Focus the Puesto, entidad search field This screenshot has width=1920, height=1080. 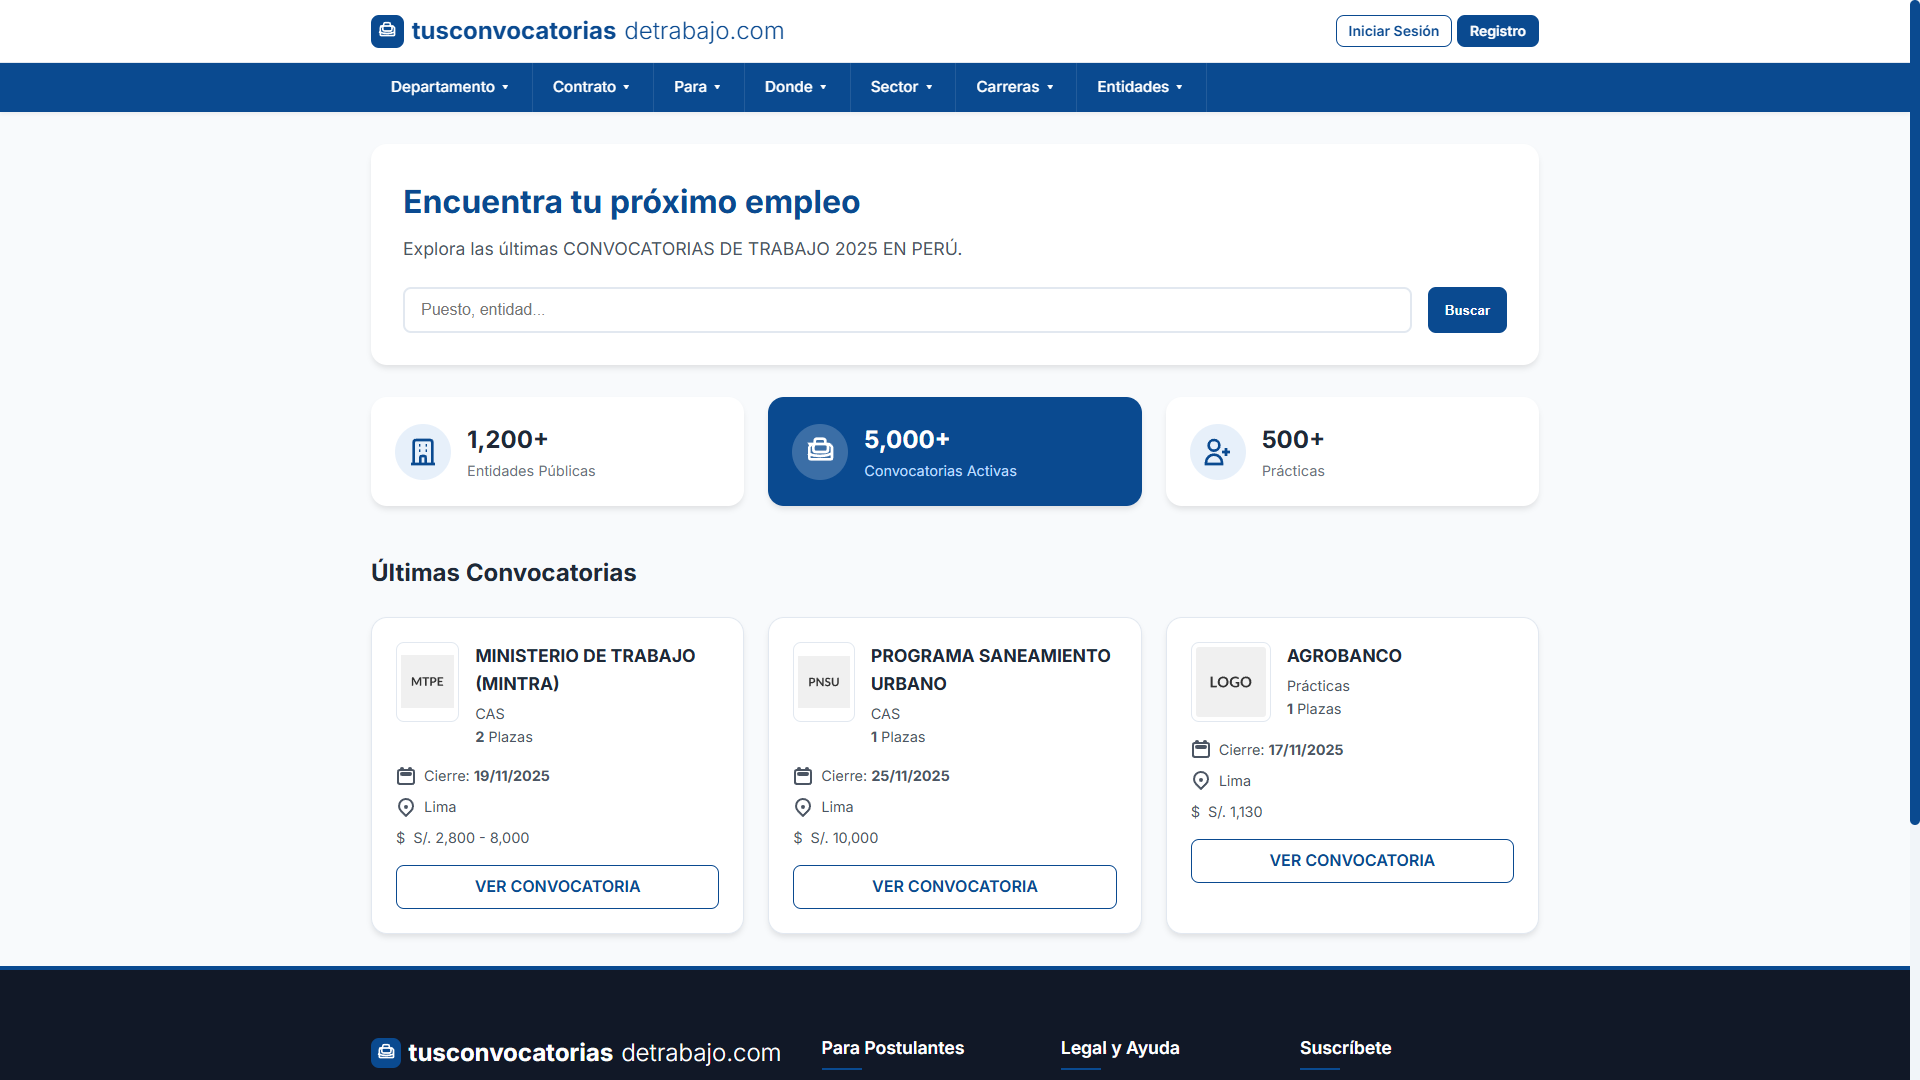(907, 310)
